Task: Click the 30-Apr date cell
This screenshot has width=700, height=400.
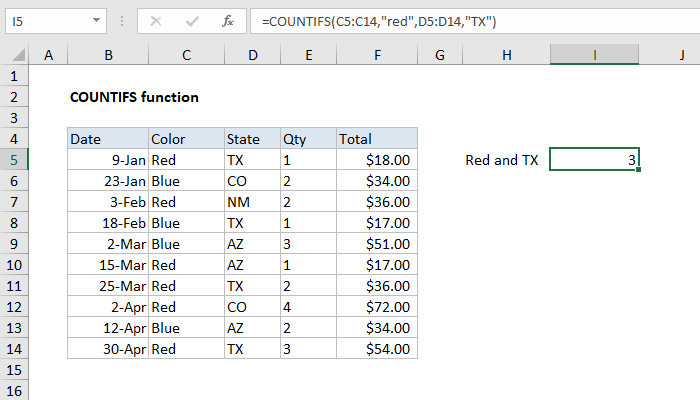Action: (107, 348)
